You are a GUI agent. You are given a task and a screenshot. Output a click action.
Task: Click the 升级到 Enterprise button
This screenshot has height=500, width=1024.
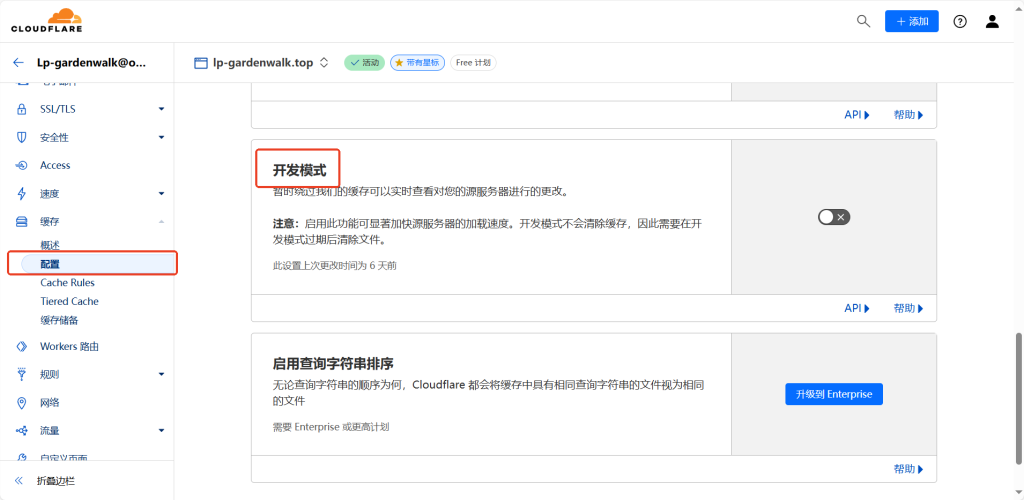click(834, 394)
